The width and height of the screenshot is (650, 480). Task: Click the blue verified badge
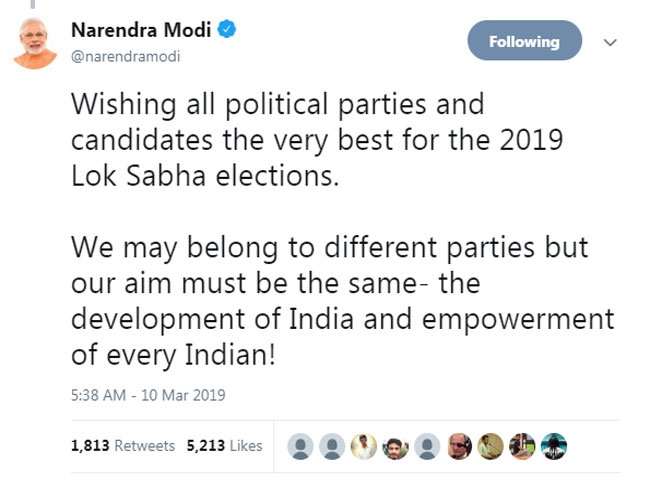pyautogui.click(x=229, y=30)
